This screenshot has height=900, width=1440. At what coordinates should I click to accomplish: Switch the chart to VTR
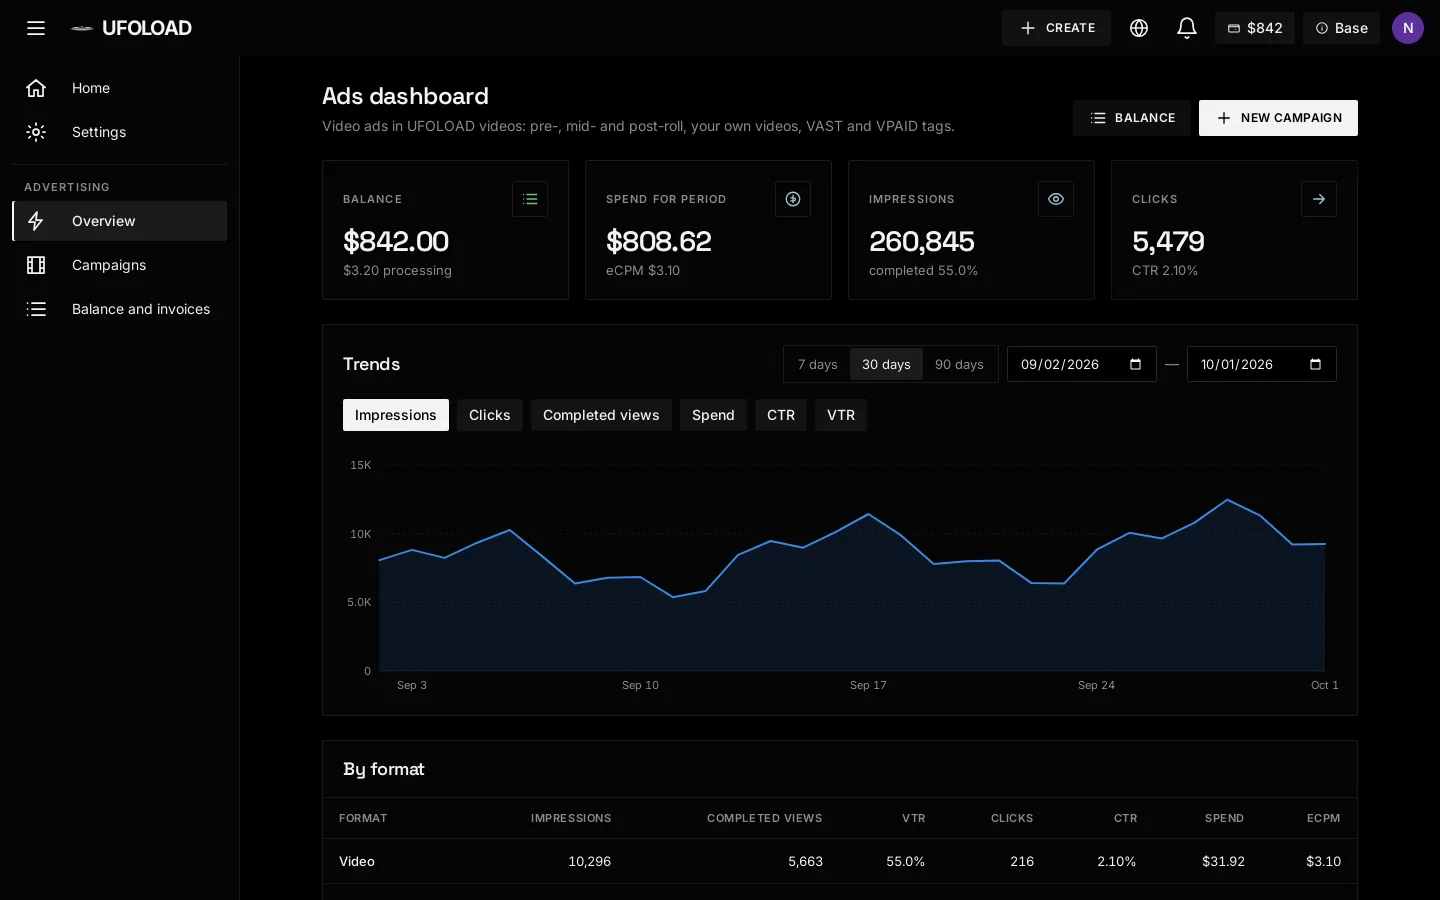click(x=841, y=415)
